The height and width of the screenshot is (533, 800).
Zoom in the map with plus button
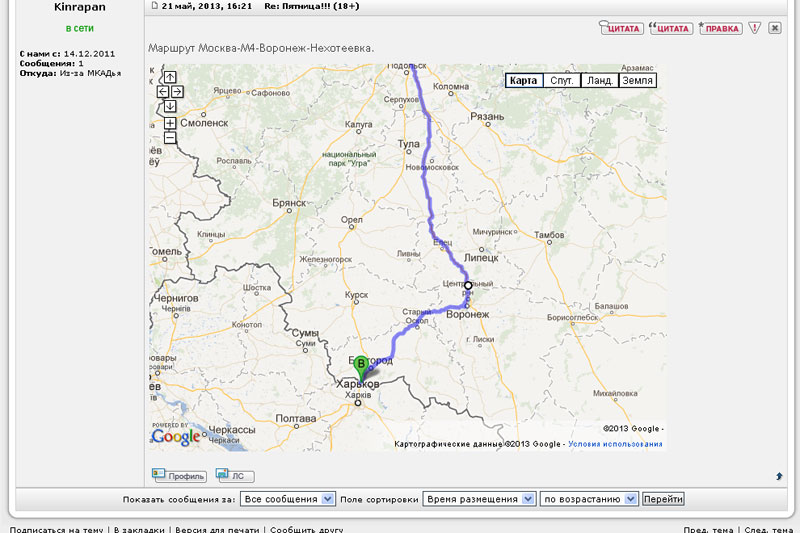click(170, 124)
